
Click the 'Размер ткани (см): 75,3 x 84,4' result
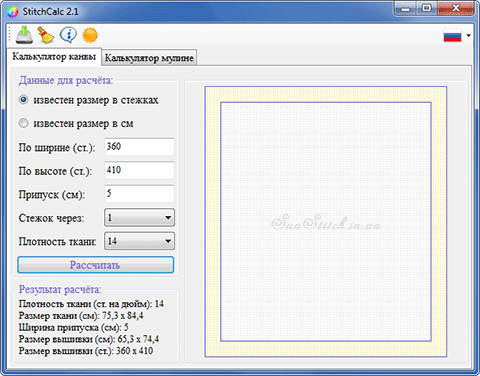tap(81, 315)
